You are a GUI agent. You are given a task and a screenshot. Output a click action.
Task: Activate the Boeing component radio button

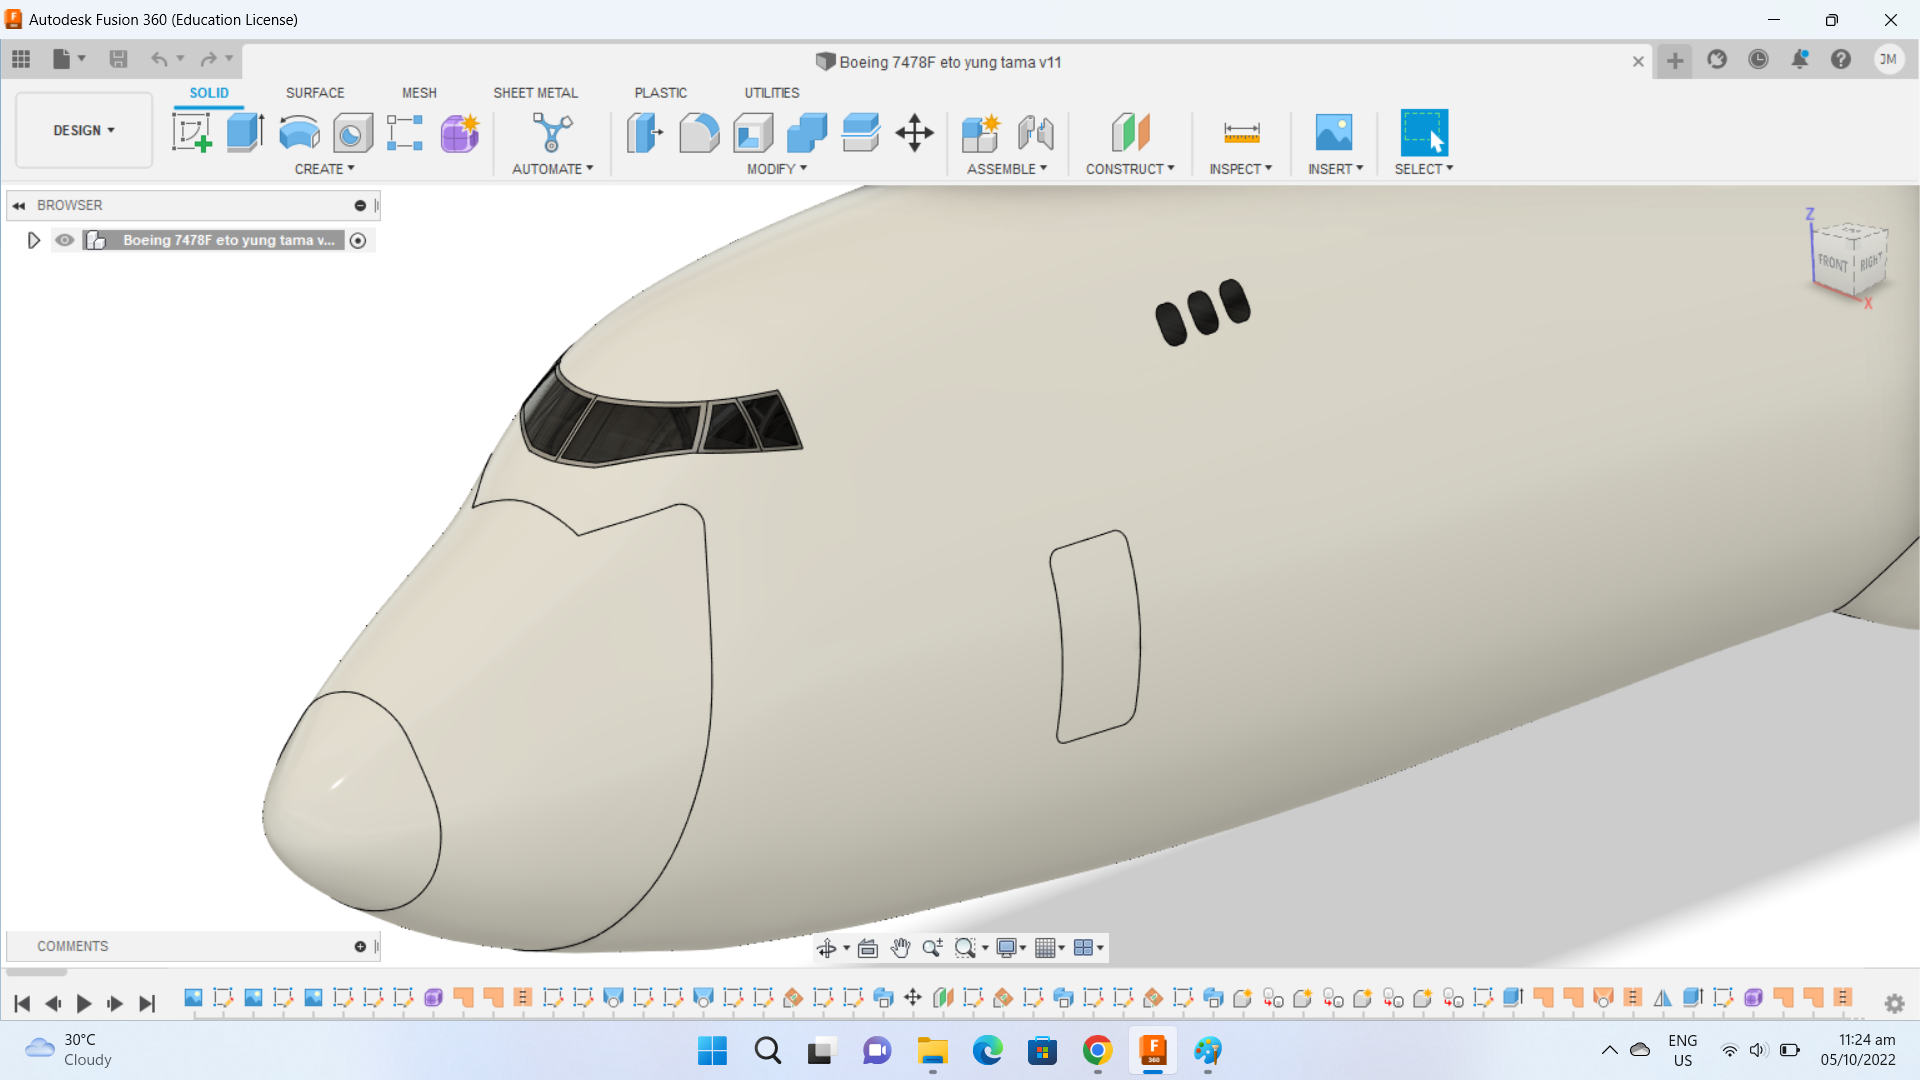[x=358, y=240]
